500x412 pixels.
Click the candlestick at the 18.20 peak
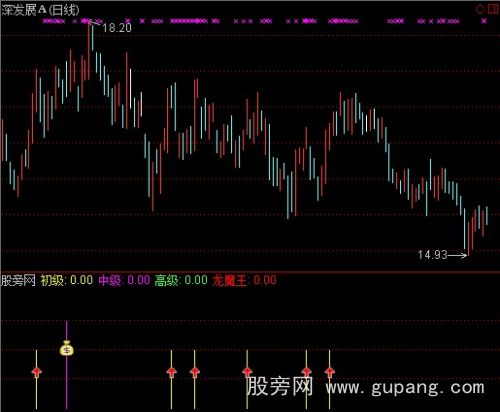89,50
